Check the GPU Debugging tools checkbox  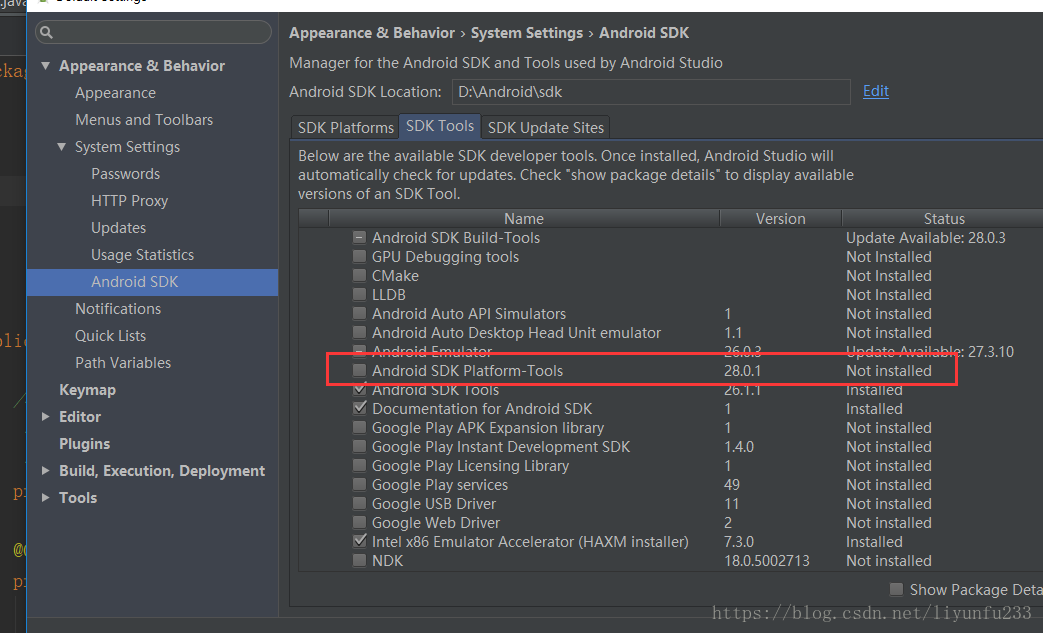tap(359, 257)
